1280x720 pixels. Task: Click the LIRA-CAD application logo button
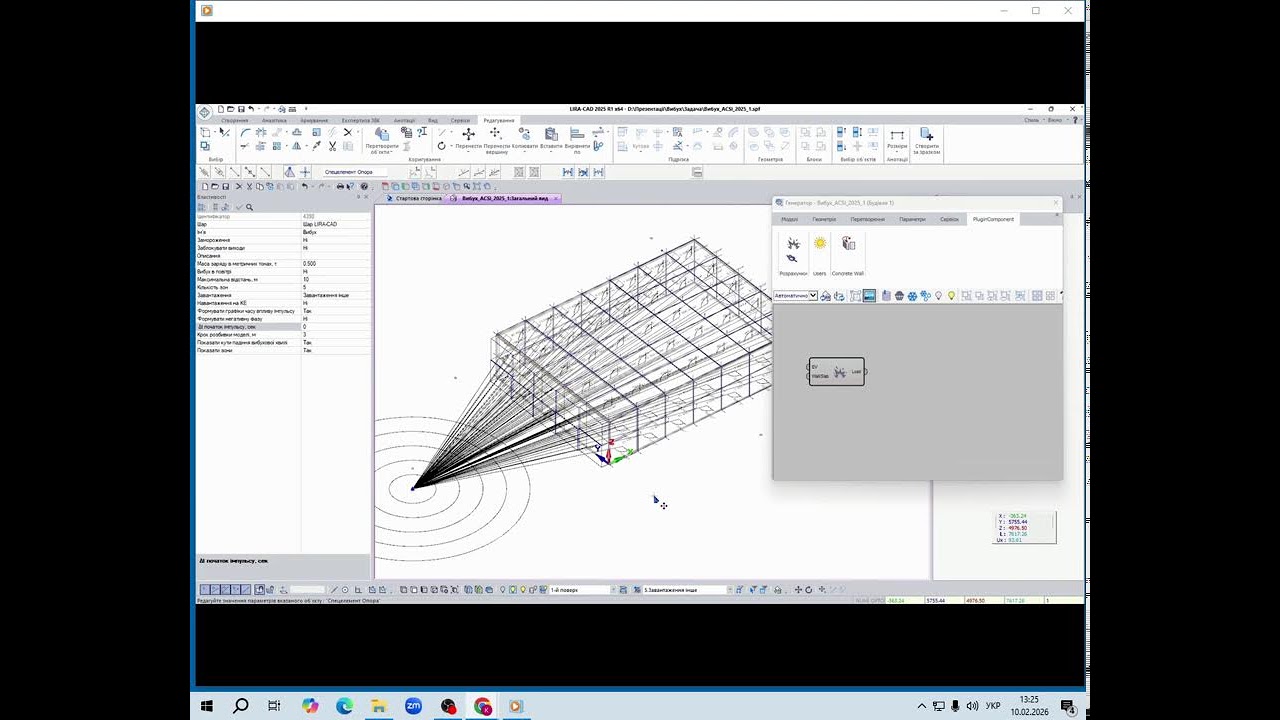click(x=204, y=113)
